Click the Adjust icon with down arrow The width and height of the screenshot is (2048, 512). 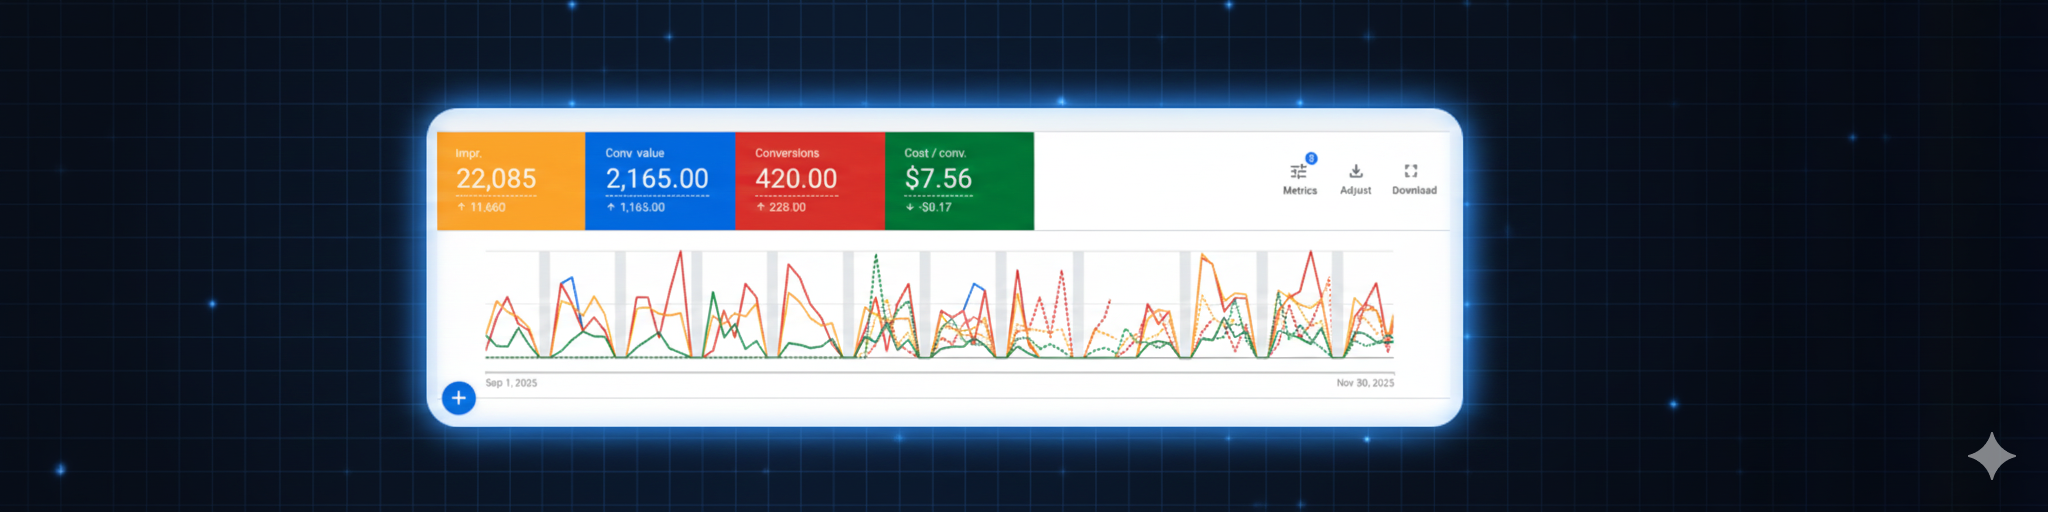pyautogui.click(x=1356, y=171)
